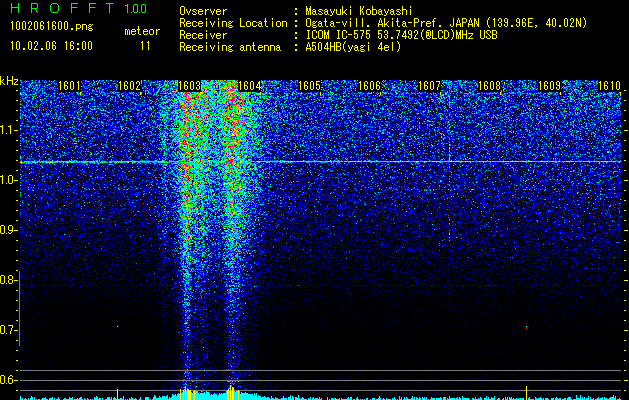Click the 1605 time marker

(309, 86)
